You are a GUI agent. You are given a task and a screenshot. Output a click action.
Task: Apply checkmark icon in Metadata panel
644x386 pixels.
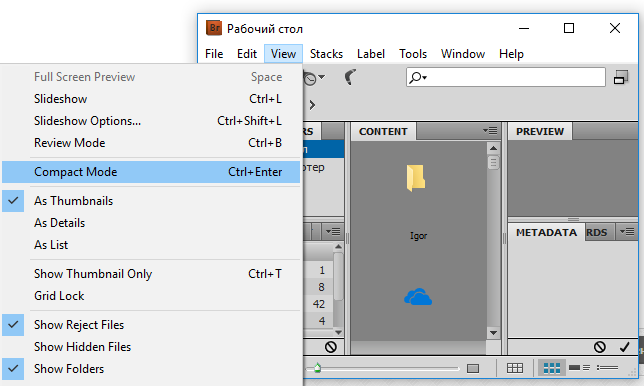click(x=625, y=347)
